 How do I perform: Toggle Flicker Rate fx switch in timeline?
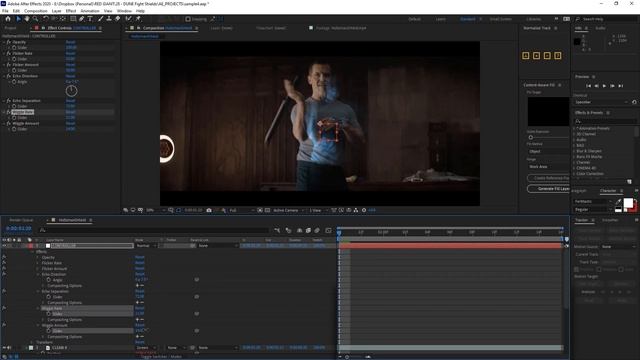tap(4, 263)
